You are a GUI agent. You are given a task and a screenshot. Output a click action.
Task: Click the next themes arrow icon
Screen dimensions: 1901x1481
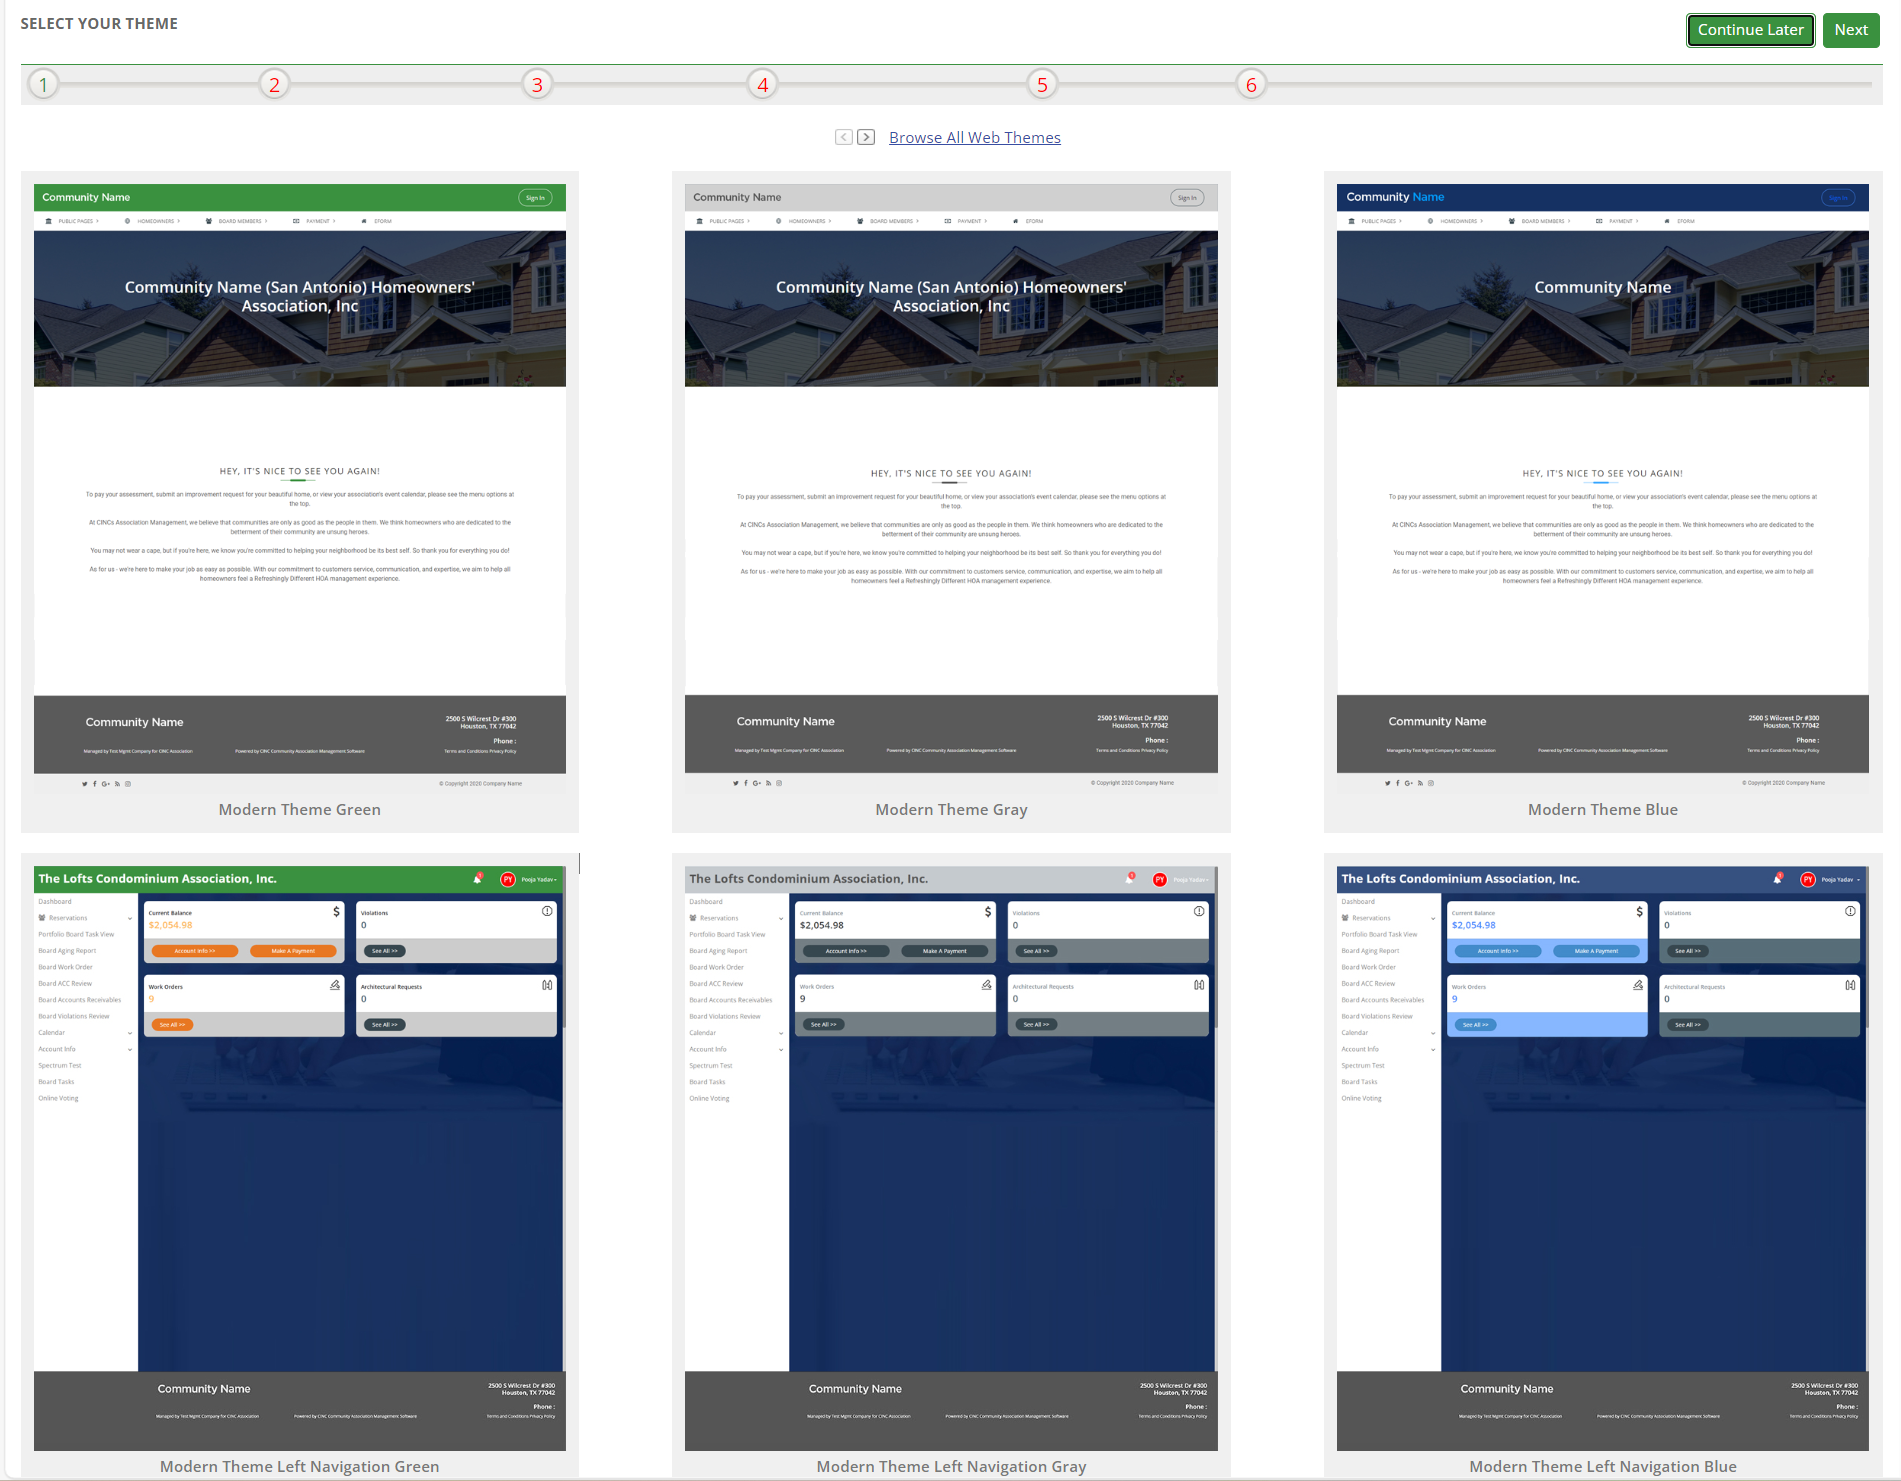click(x=866, y=137)
